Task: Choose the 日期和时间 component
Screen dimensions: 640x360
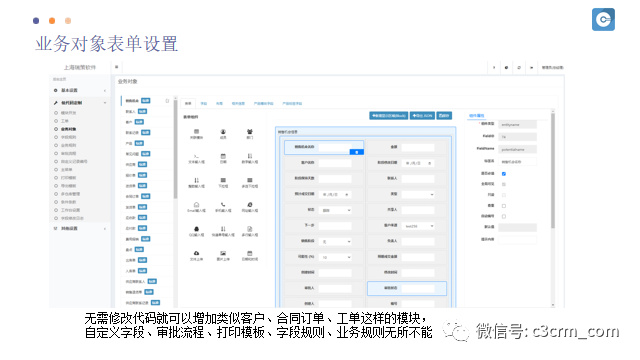Action: pos(249,256)
